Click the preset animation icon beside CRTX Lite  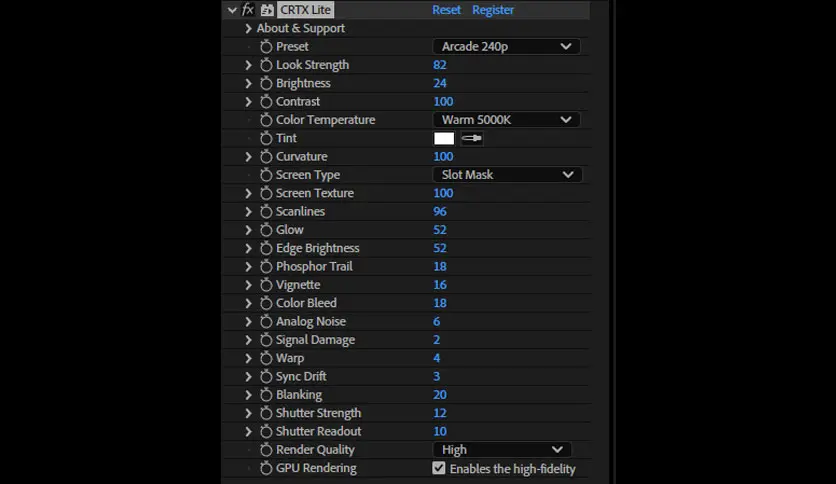click(267, 10)
